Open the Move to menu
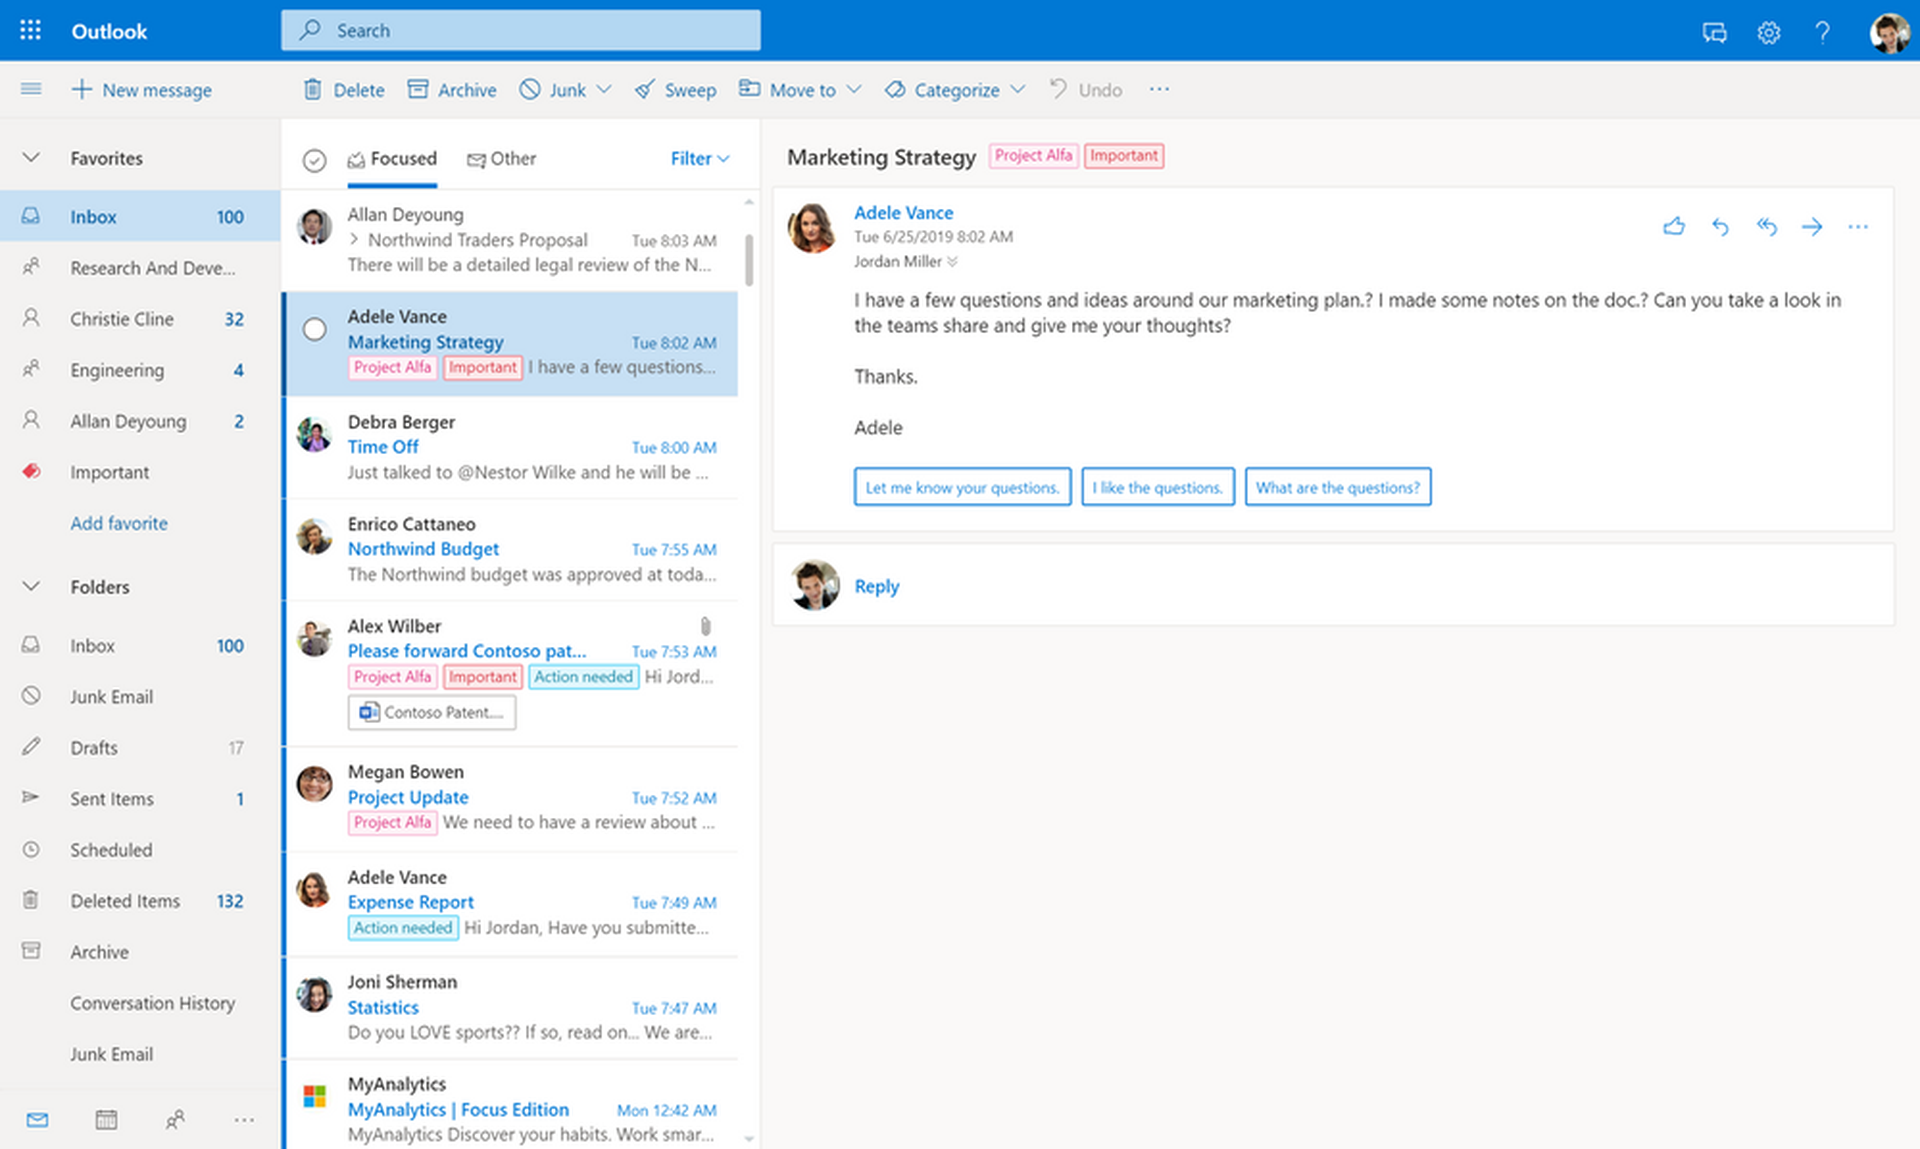Image resolution: width=1920 pixels, height=1149 pixels. tap(799, 89)
